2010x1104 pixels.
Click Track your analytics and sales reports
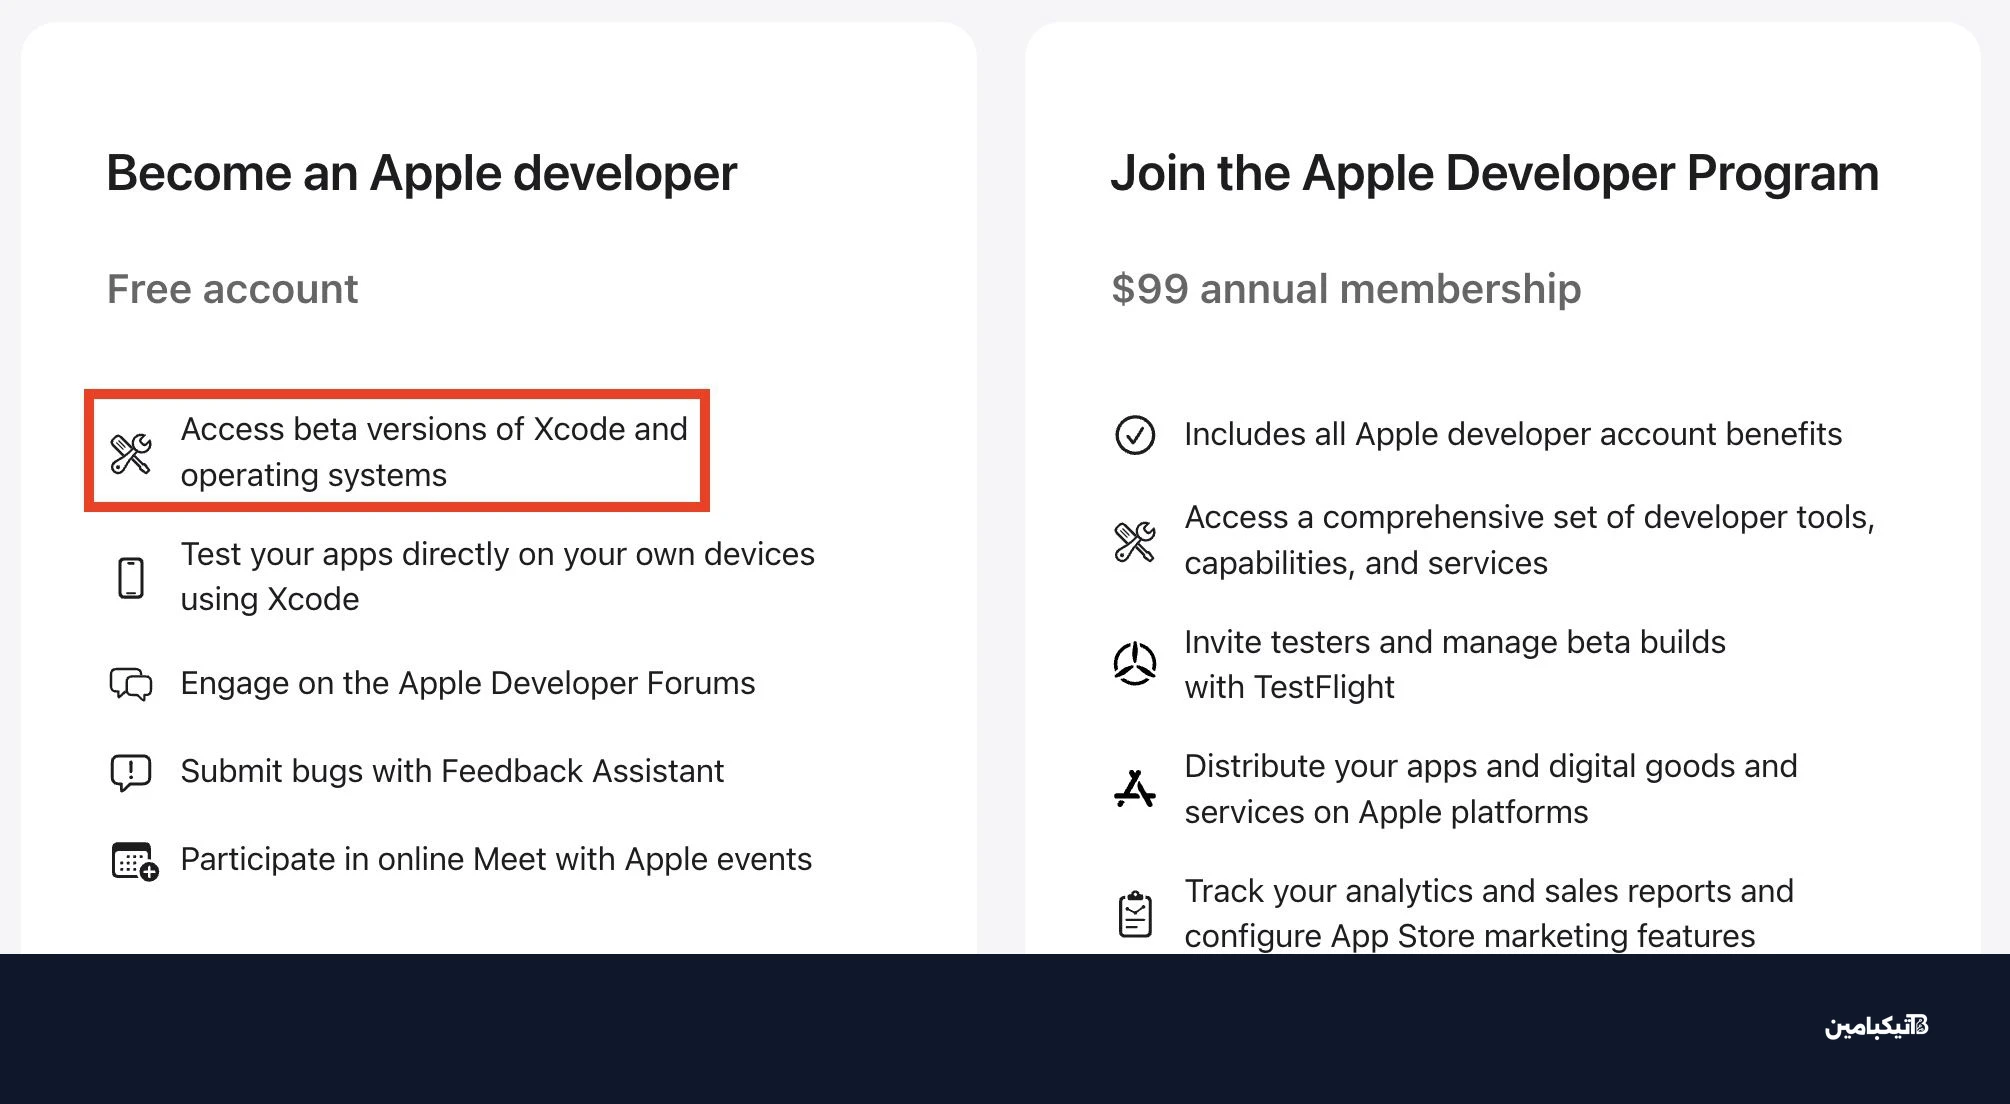coord(1489,913)
